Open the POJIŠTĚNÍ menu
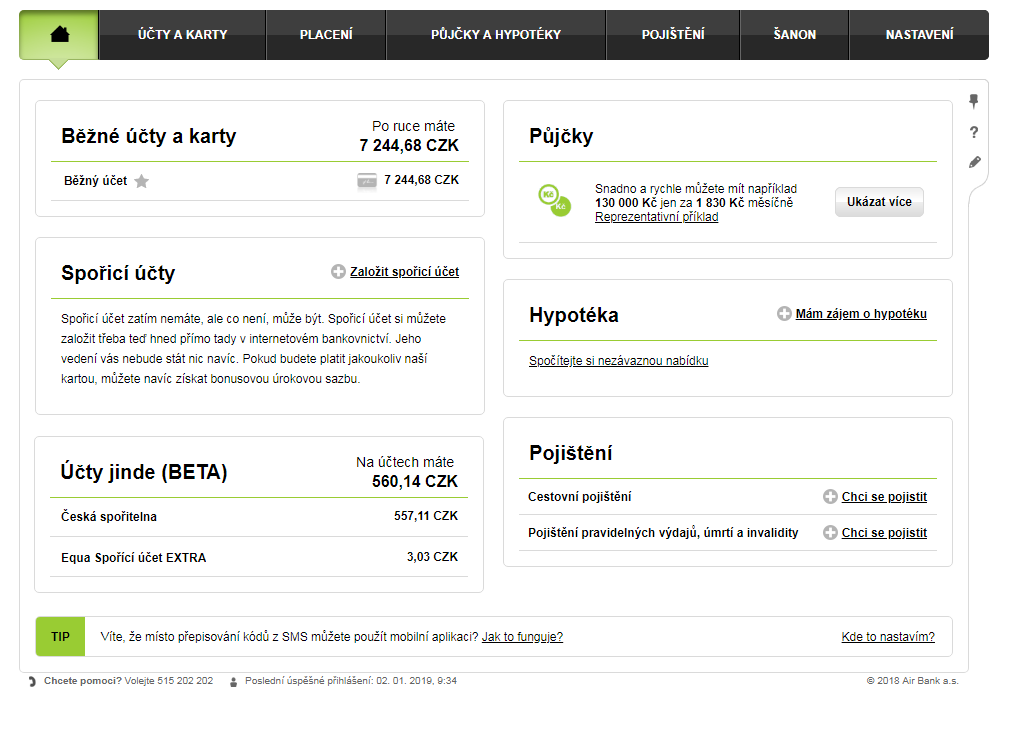The image size is (1016, 742). click(673, 35)
